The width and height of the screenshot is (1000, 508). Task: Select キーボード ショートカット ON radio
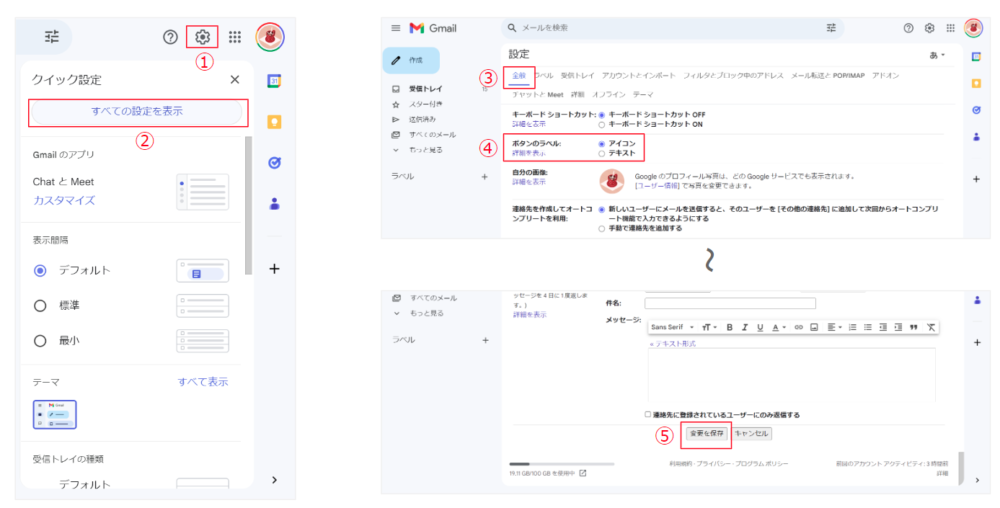tap(601, 125)
